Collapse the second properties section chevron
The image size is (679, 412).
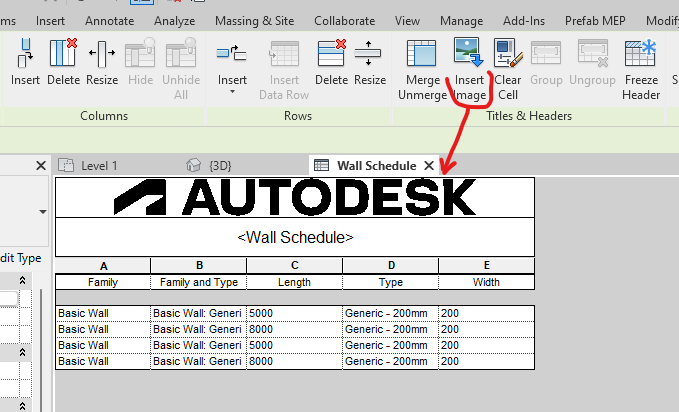pos(23,353)
